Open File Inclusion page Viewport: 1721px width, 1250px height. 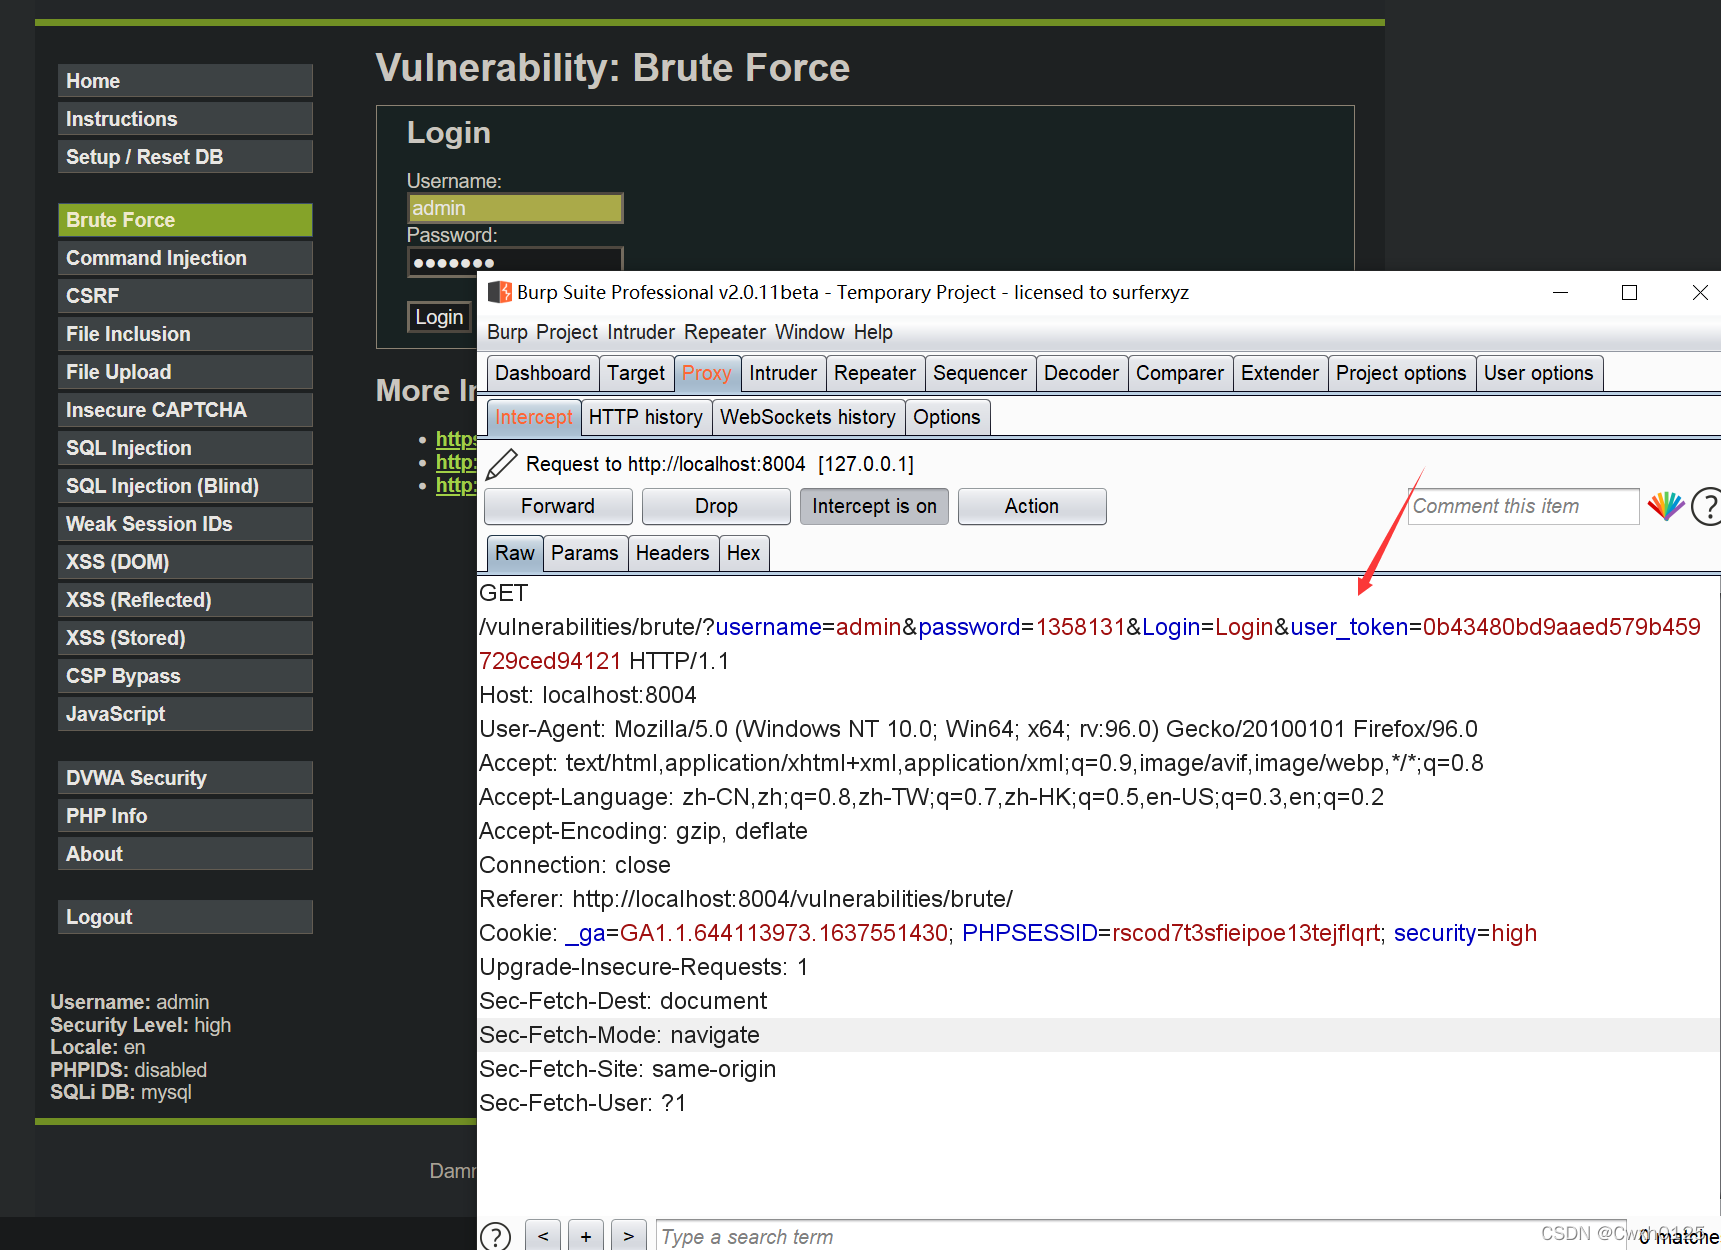[185, 334]
